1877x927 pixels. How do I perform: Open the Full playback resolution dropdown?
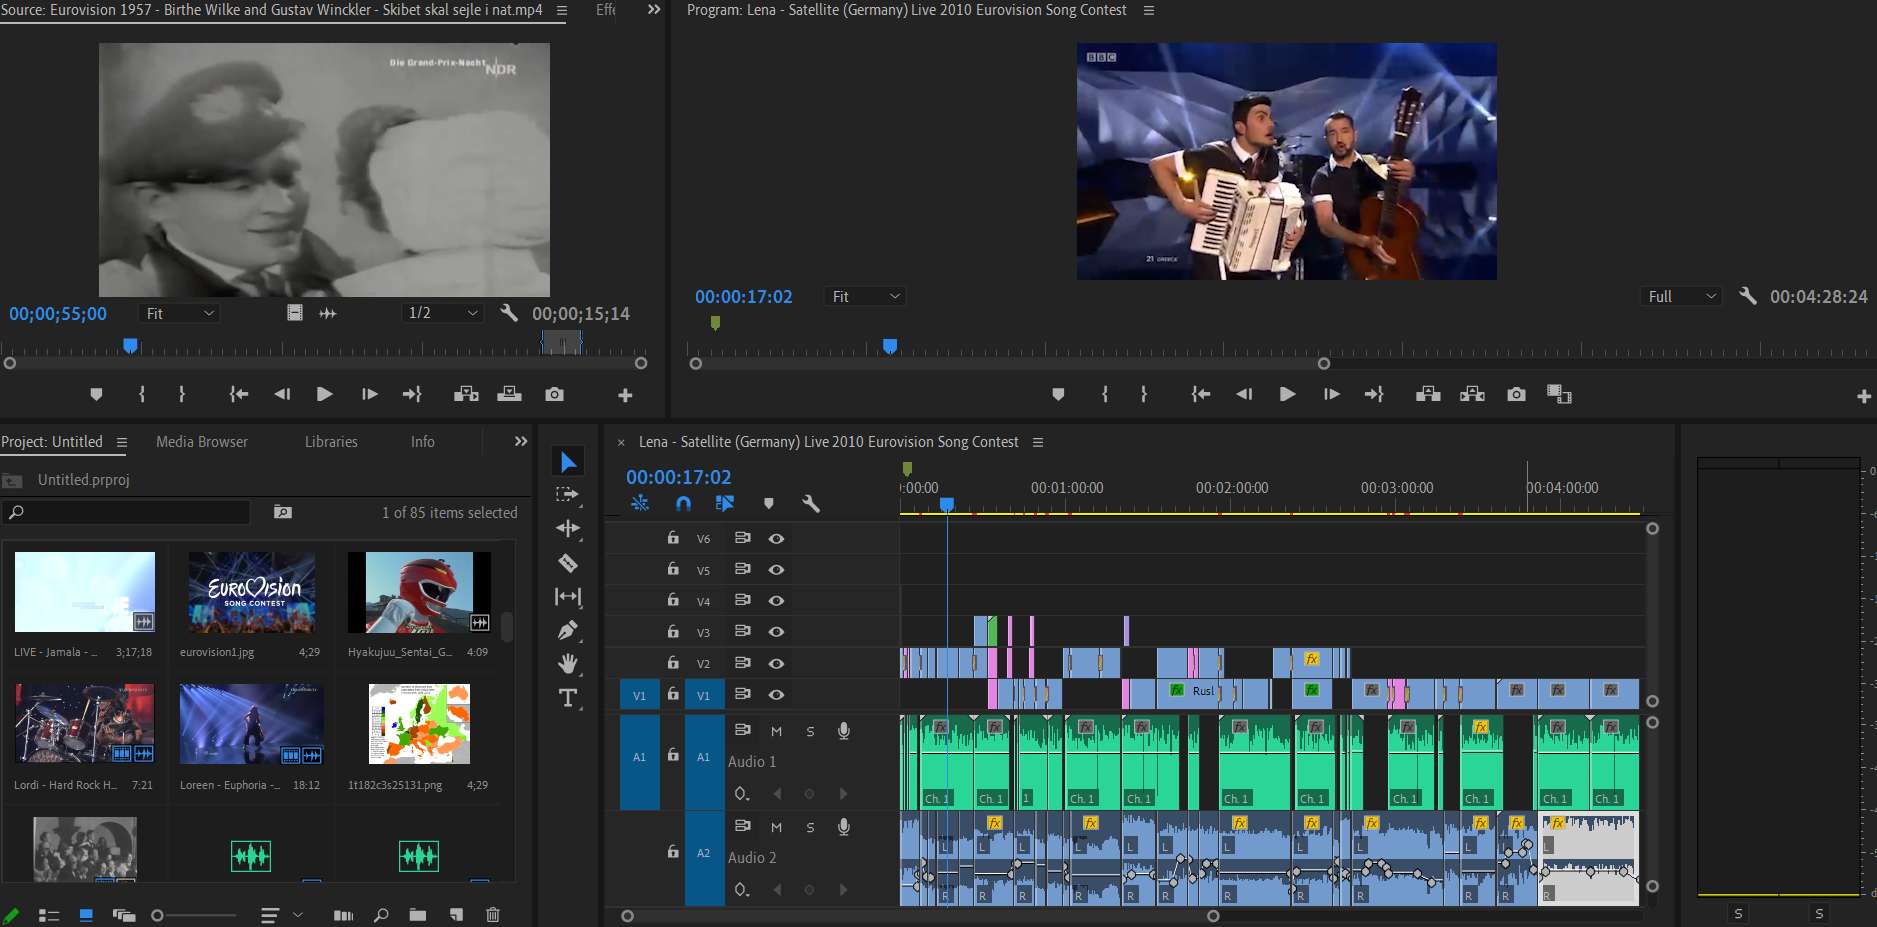pyautogui.click(x=1682, y=297)
